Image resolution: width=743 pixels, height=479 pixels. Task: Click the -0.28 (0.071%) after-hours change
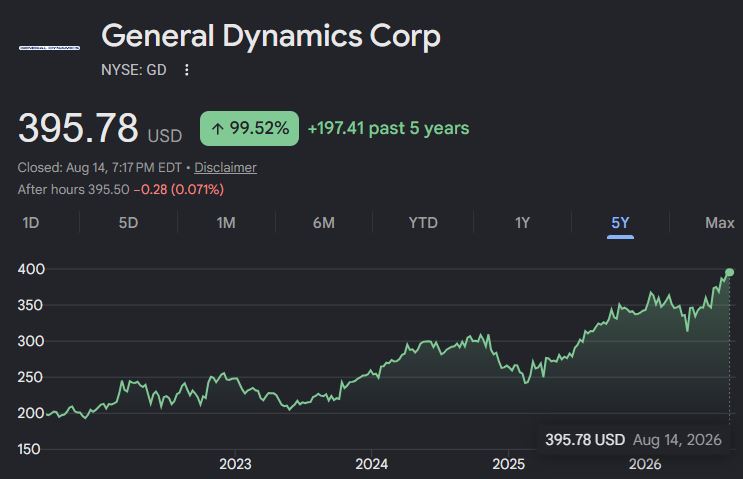(x=179, y=190)
